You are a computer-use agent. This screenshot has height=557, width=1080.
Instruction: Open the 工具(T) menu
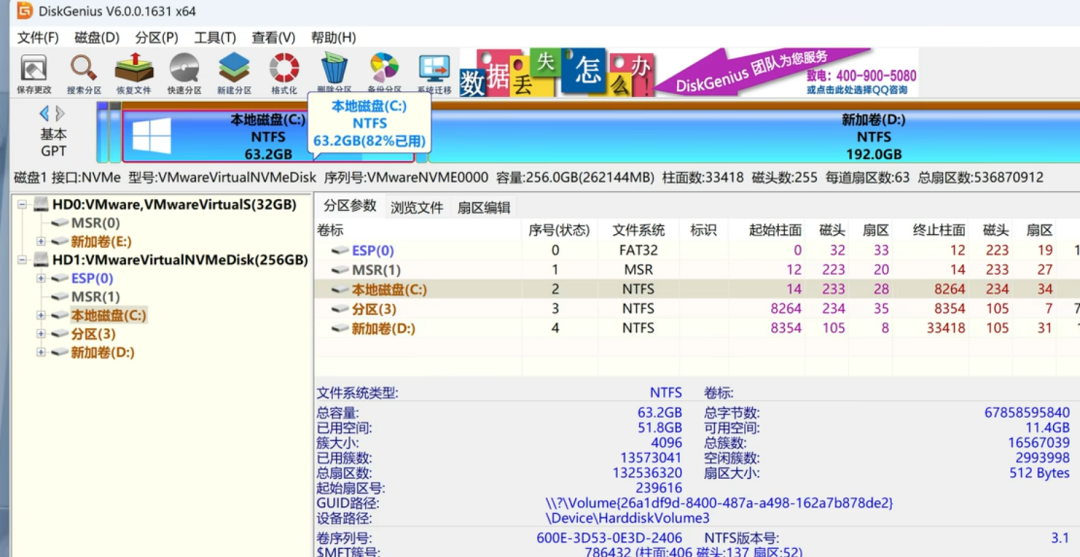pyautogui.click(x=214, y=37)
